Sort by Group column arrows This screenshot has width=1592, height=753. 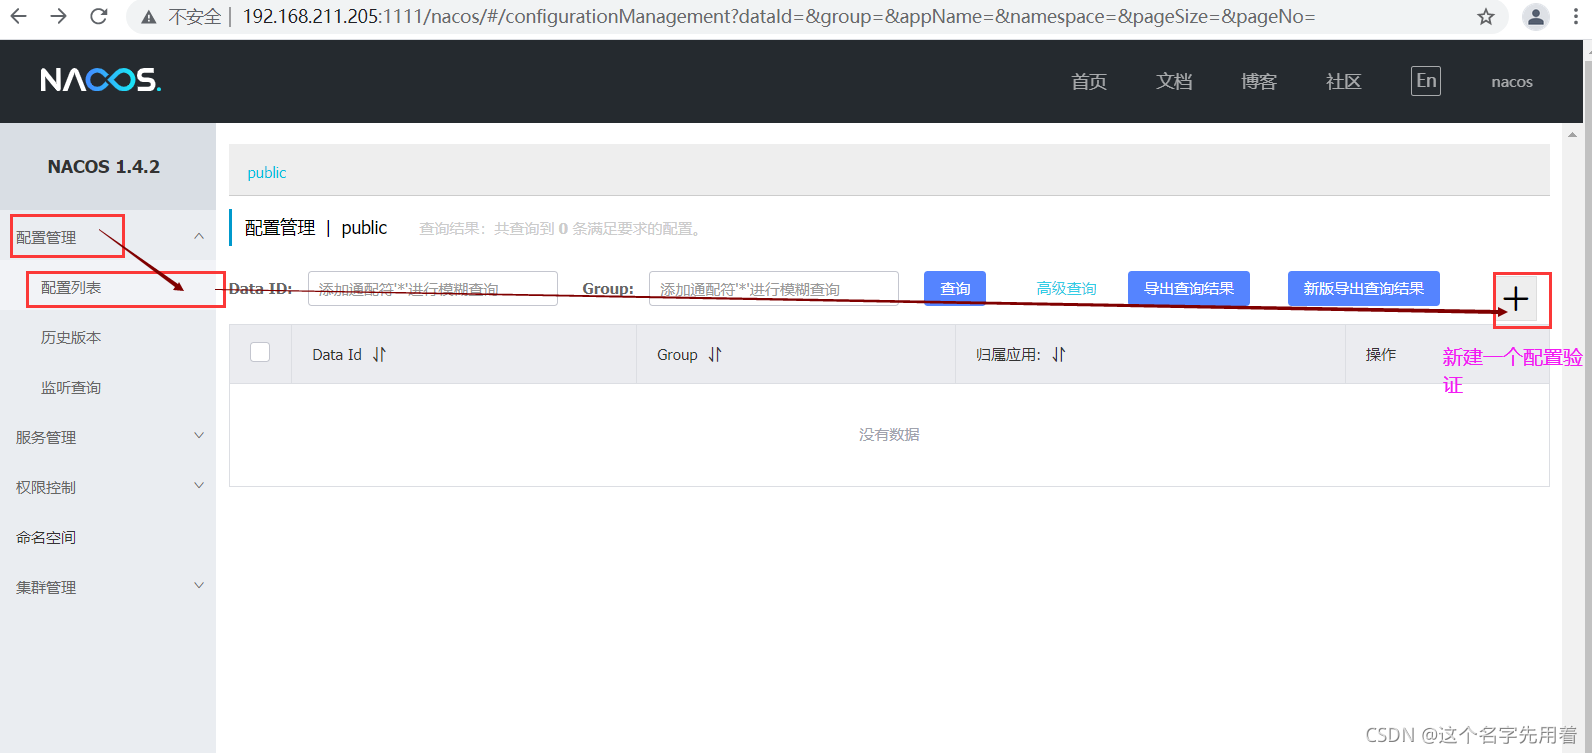[715, 354]
